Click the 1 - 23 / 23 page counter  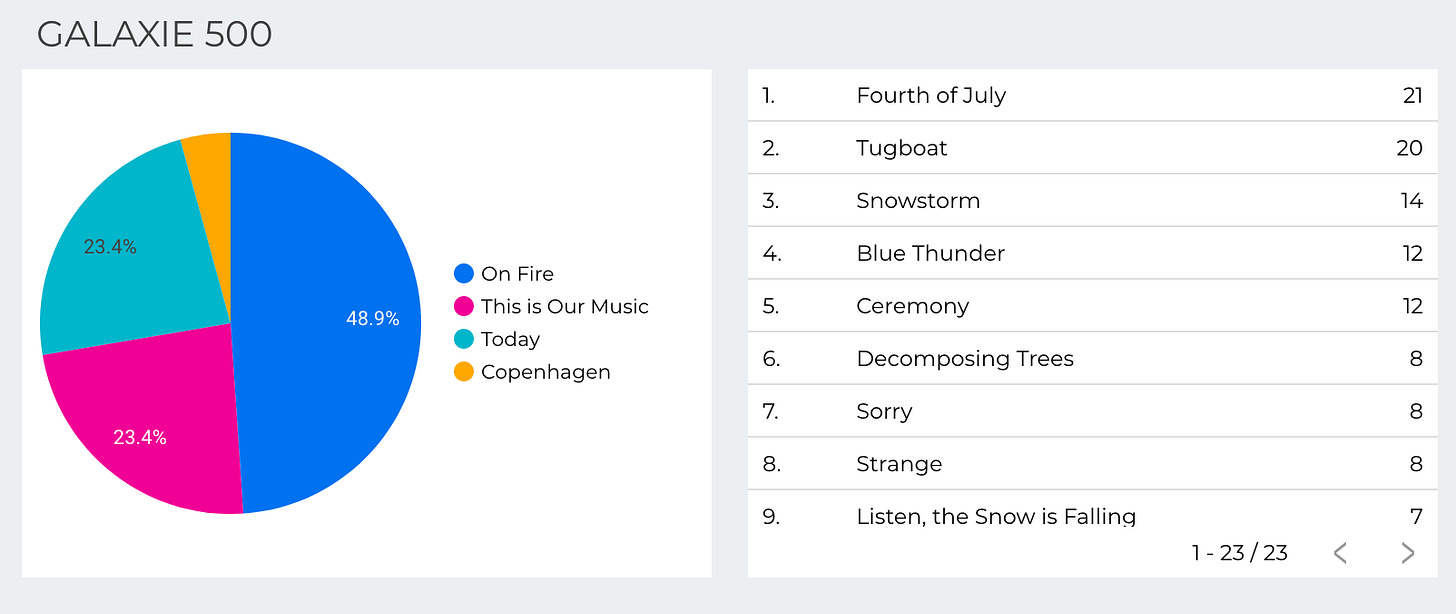click(x=1240, y=552)
